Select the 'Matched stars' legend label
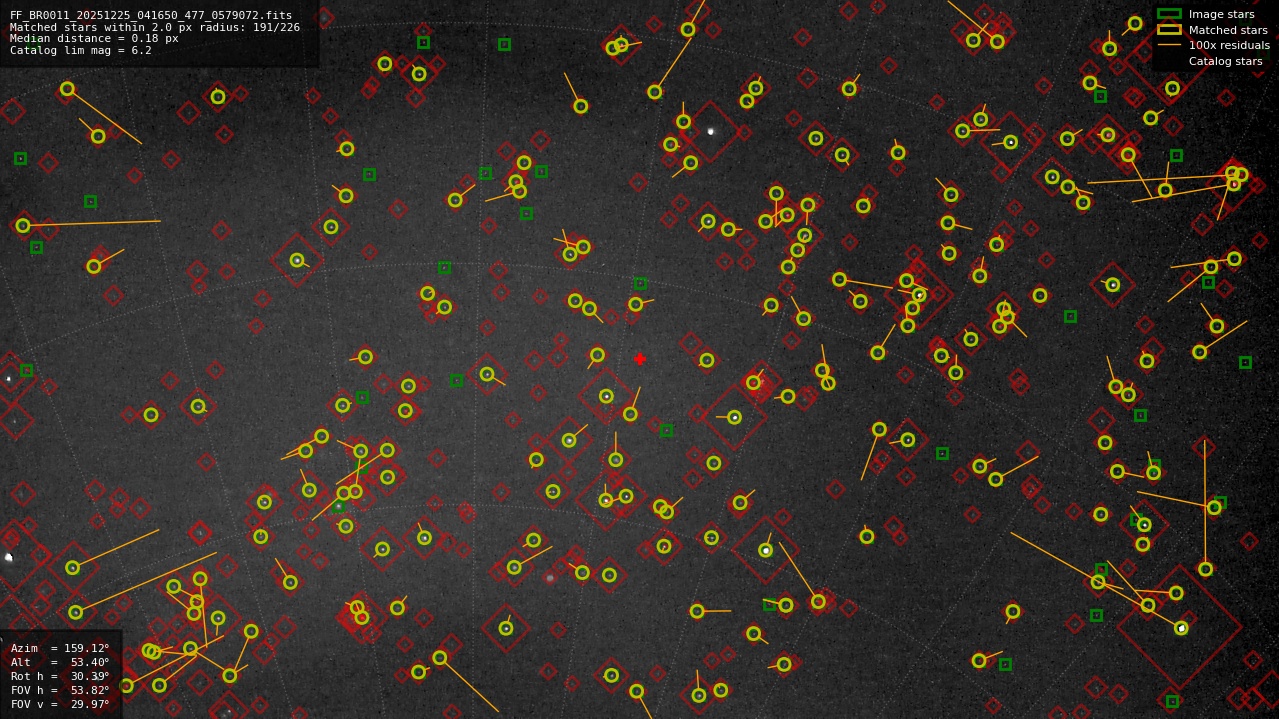This screenshot has height=719, width=1279. (1228, 30)
